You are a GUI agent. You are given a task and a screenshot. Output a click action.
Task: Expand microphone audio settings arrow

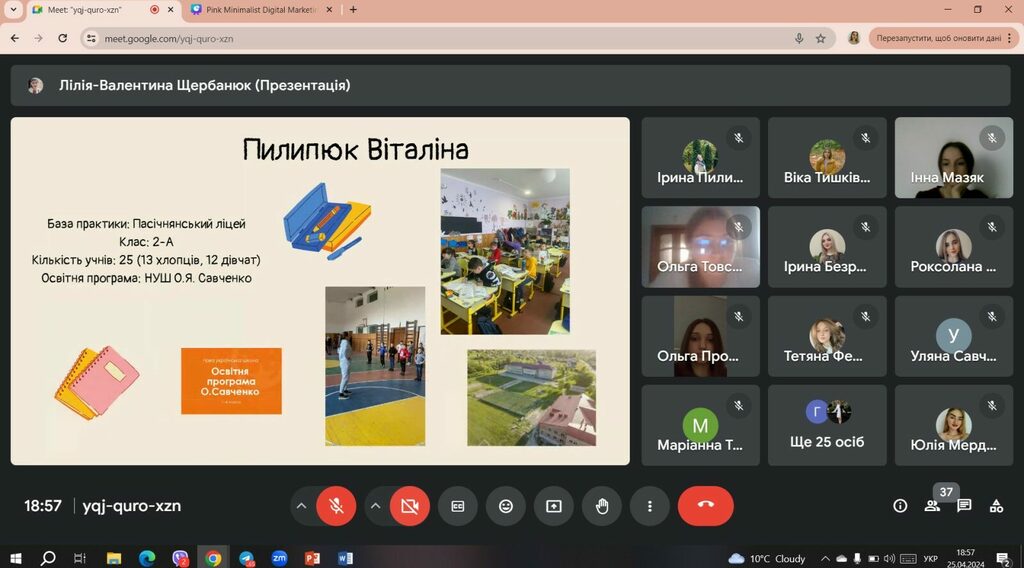point(301,506)
